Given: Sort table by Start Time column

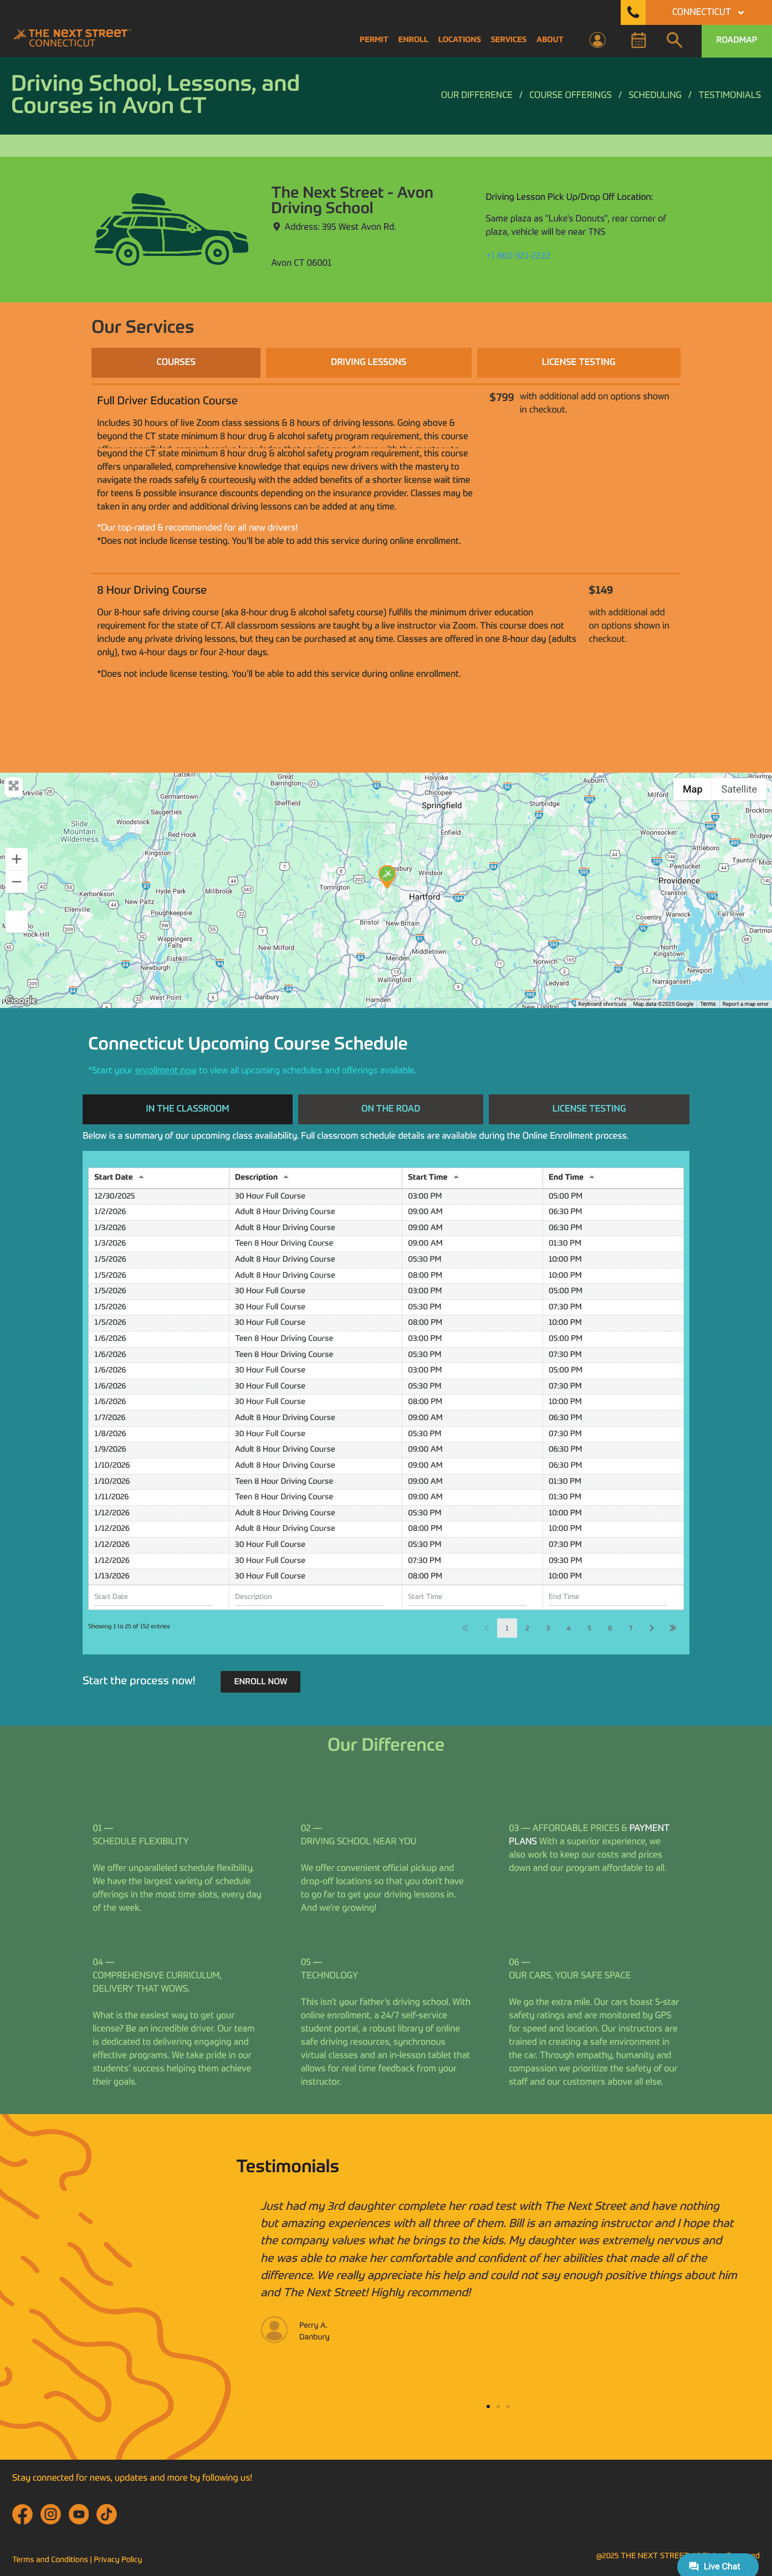Looking at the screenshot, I should coord(472,1177).
